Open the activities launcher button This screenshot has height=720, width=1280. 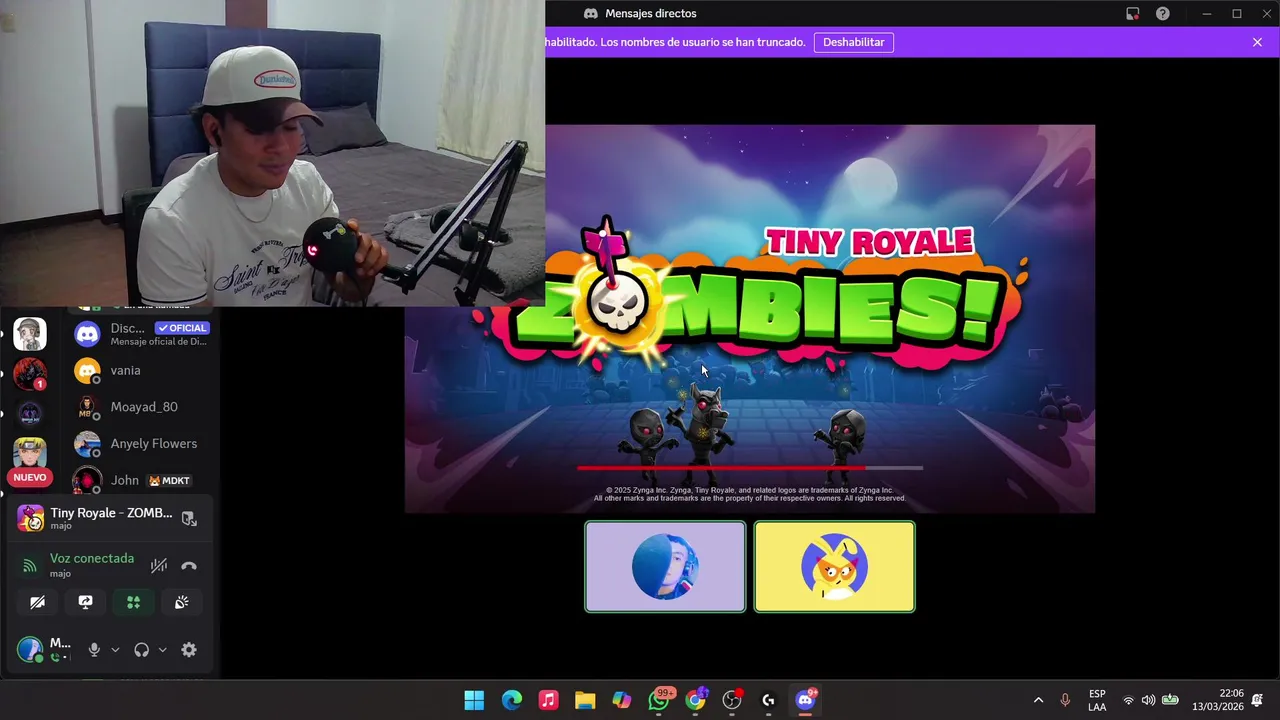tap(133, 602)
